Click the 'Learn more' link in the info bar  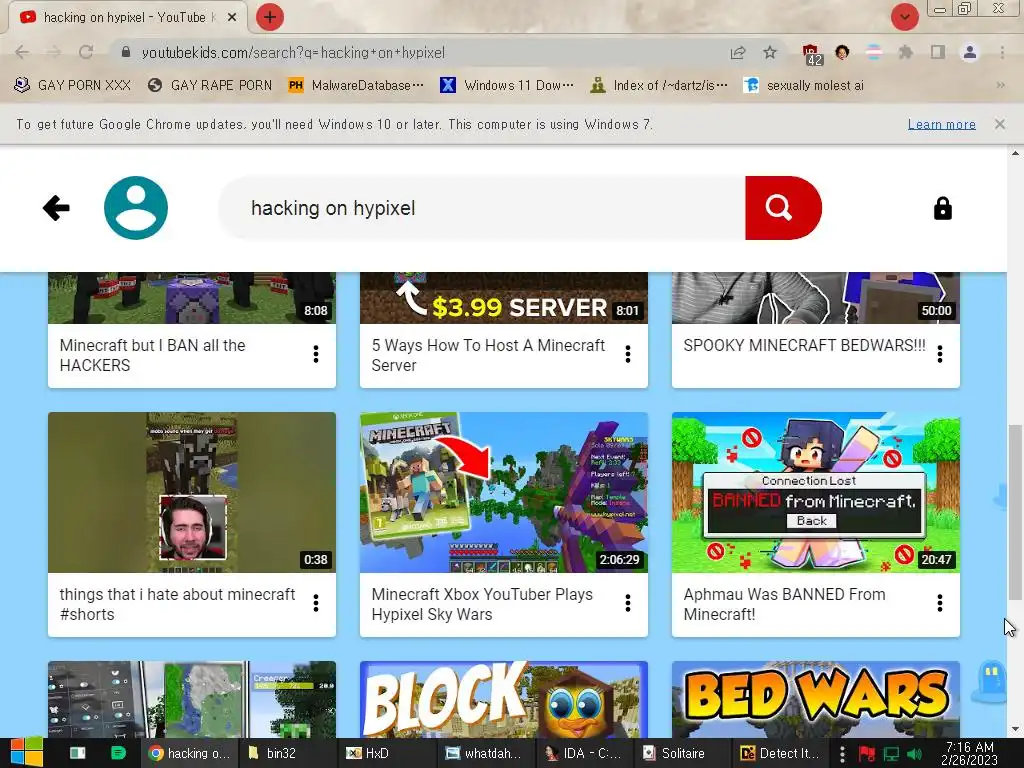[x=942, y=124]
